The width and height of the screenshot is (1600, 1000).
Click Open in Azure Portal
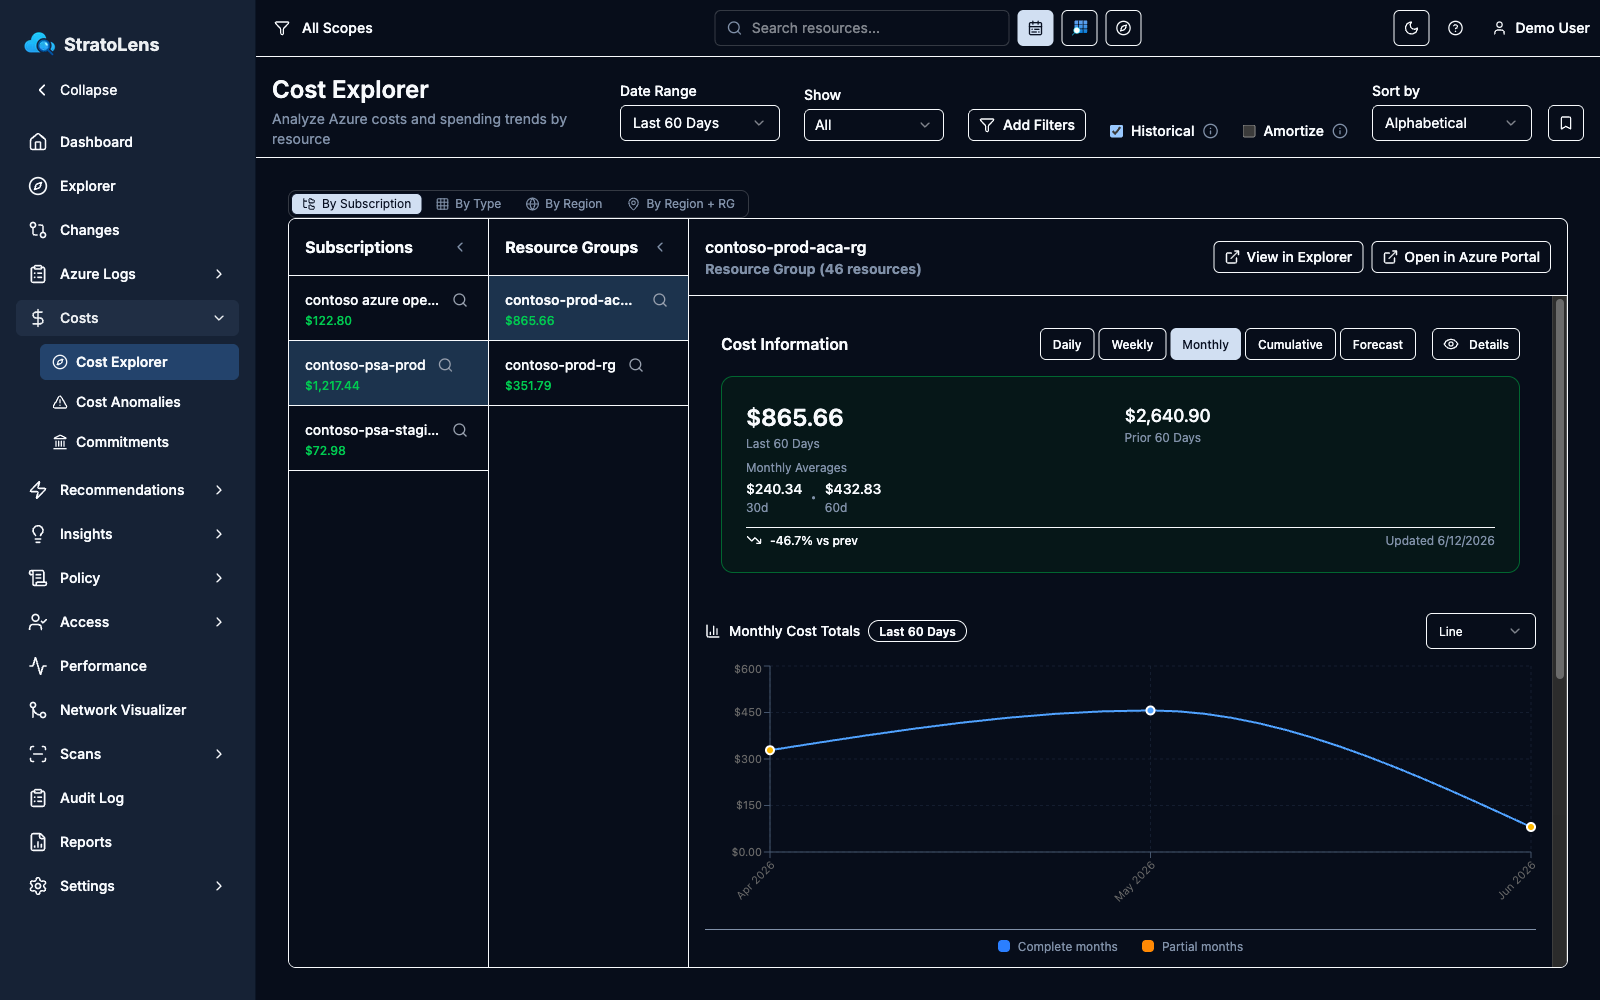[x=1461, y=257]
